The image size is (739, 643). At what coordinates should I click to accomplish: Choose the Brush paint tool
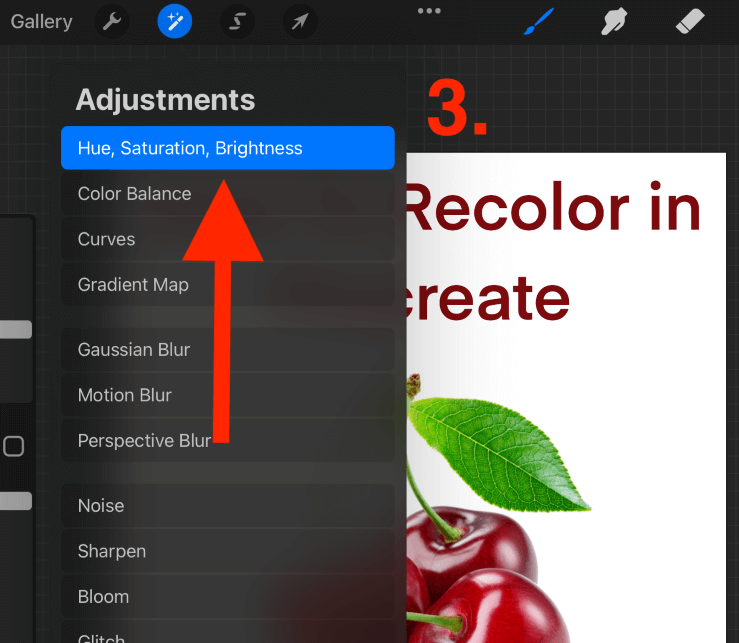pyautogui.click(x=538, y=22)
